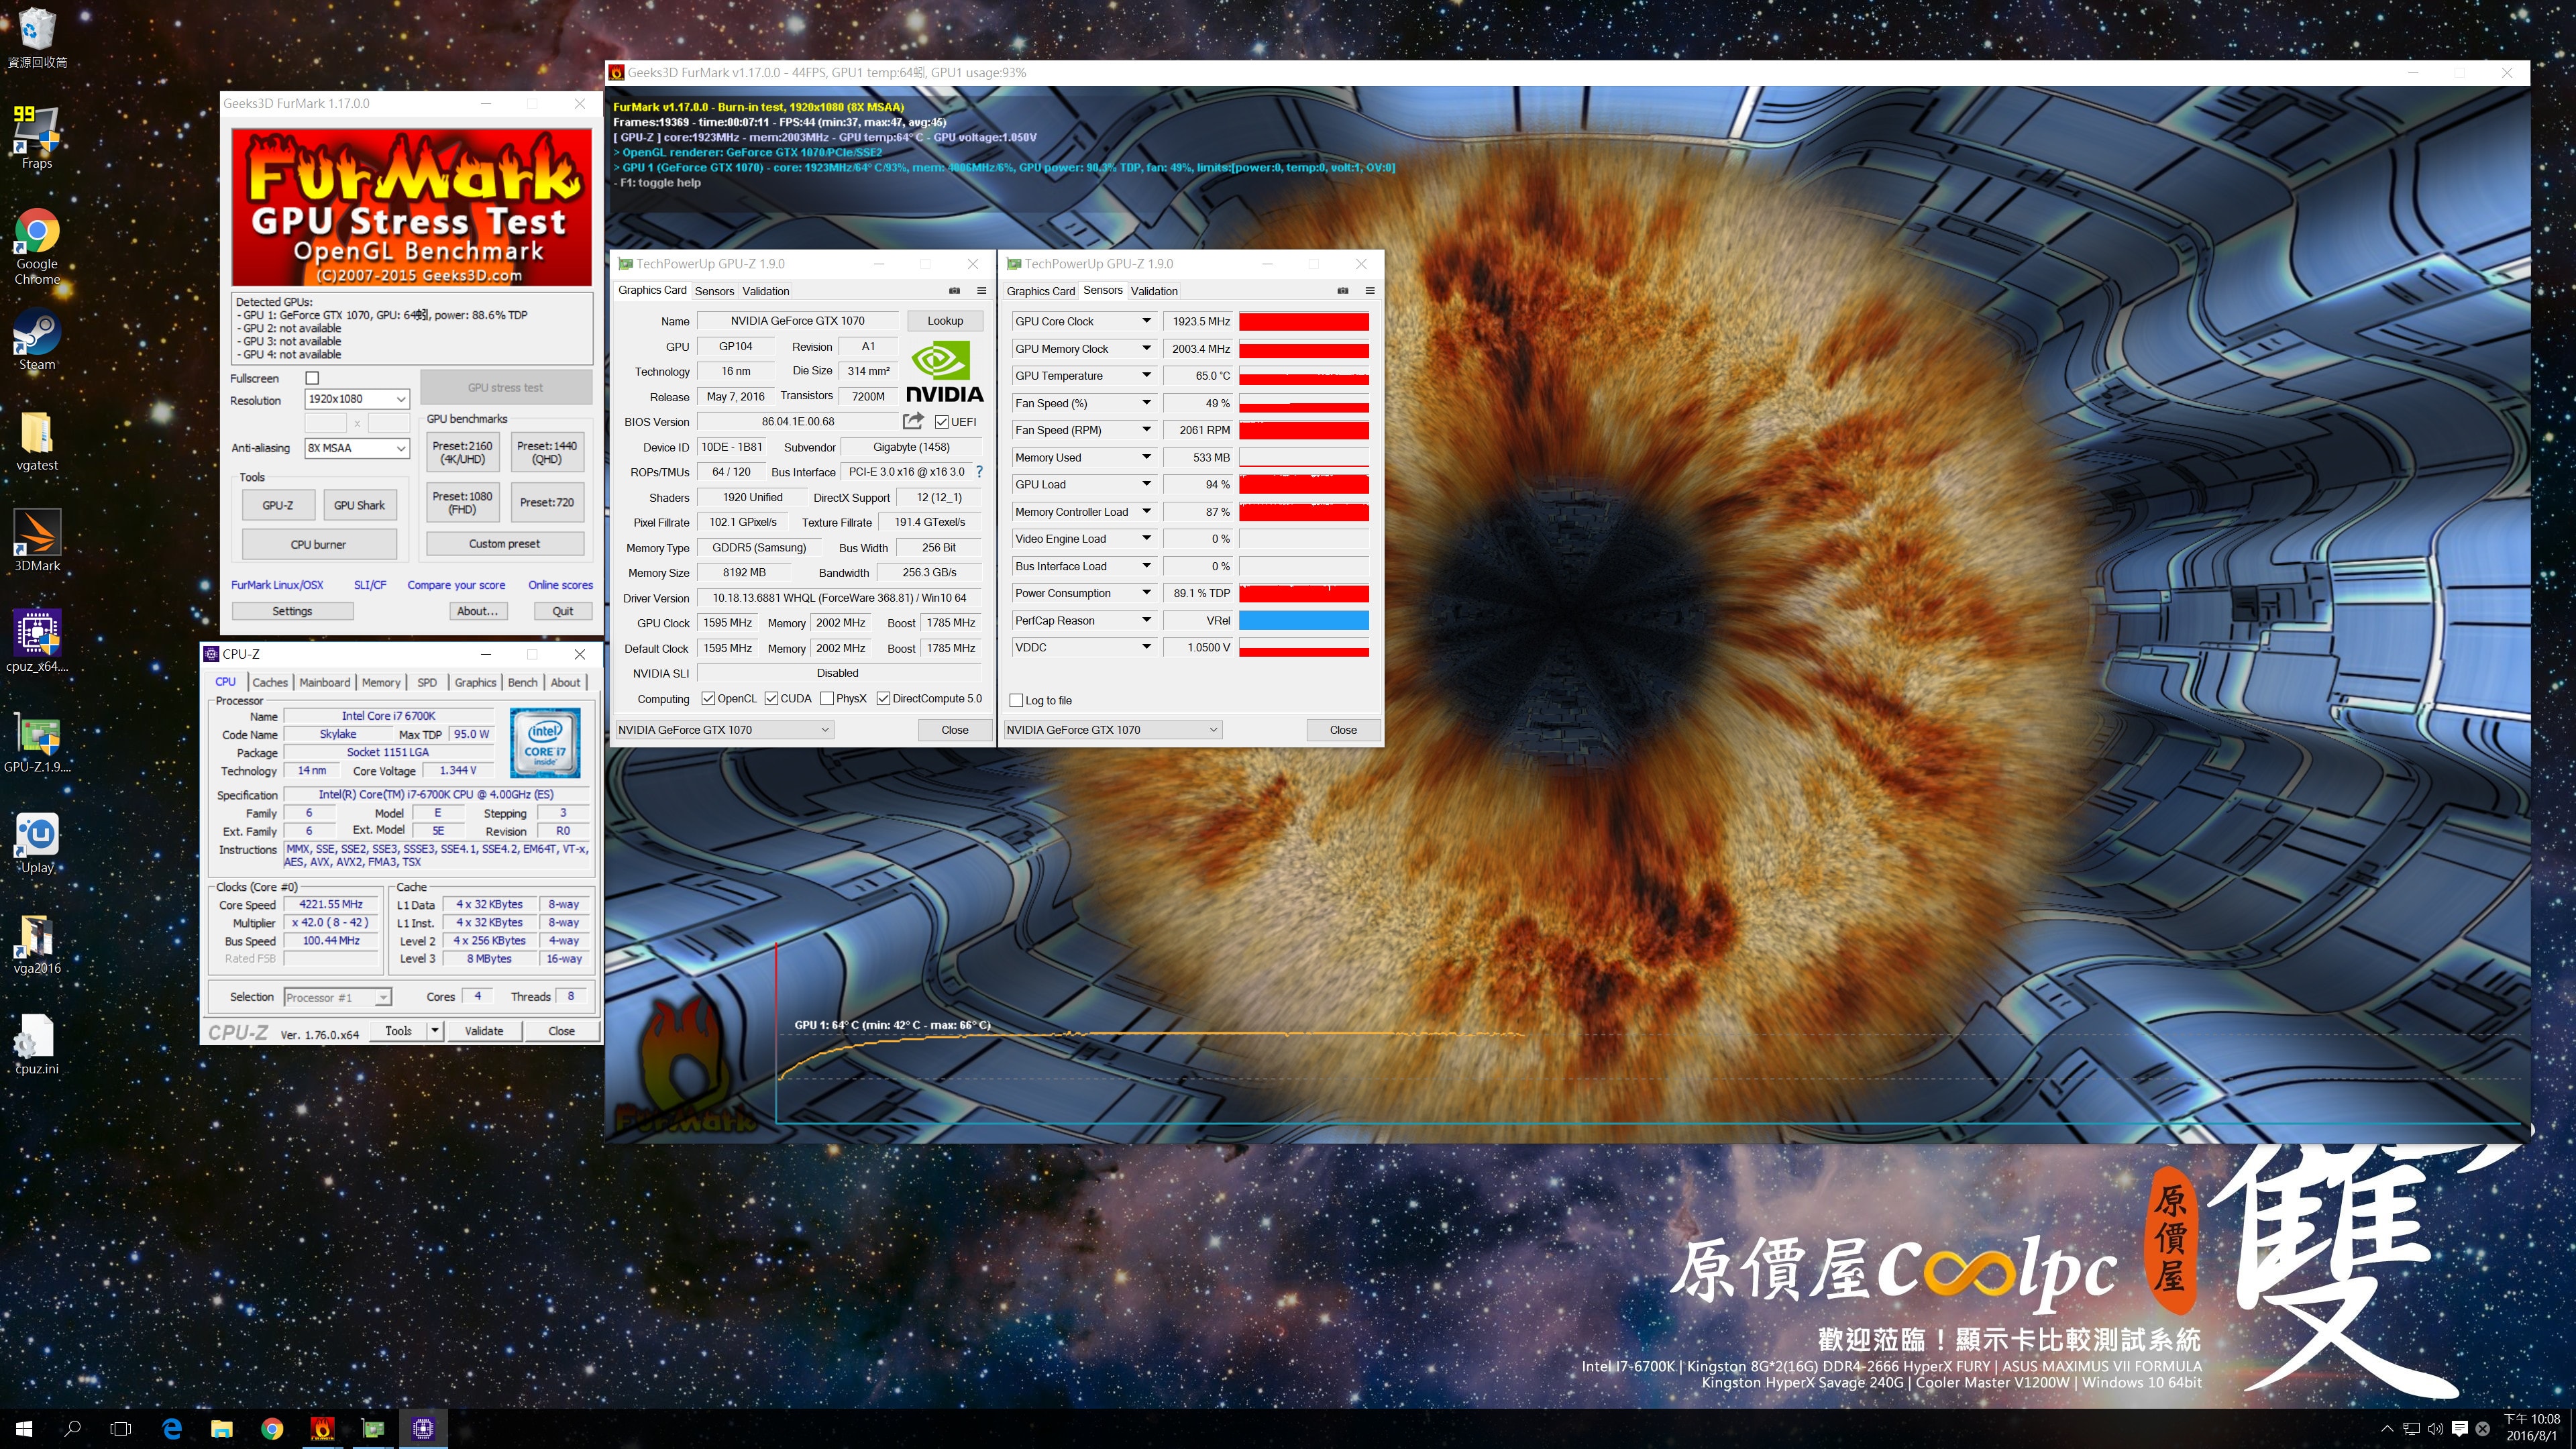Open the hamburger menu in GPU-Z Graphics Card window
2576x1449 pixels.
(982, 291)
